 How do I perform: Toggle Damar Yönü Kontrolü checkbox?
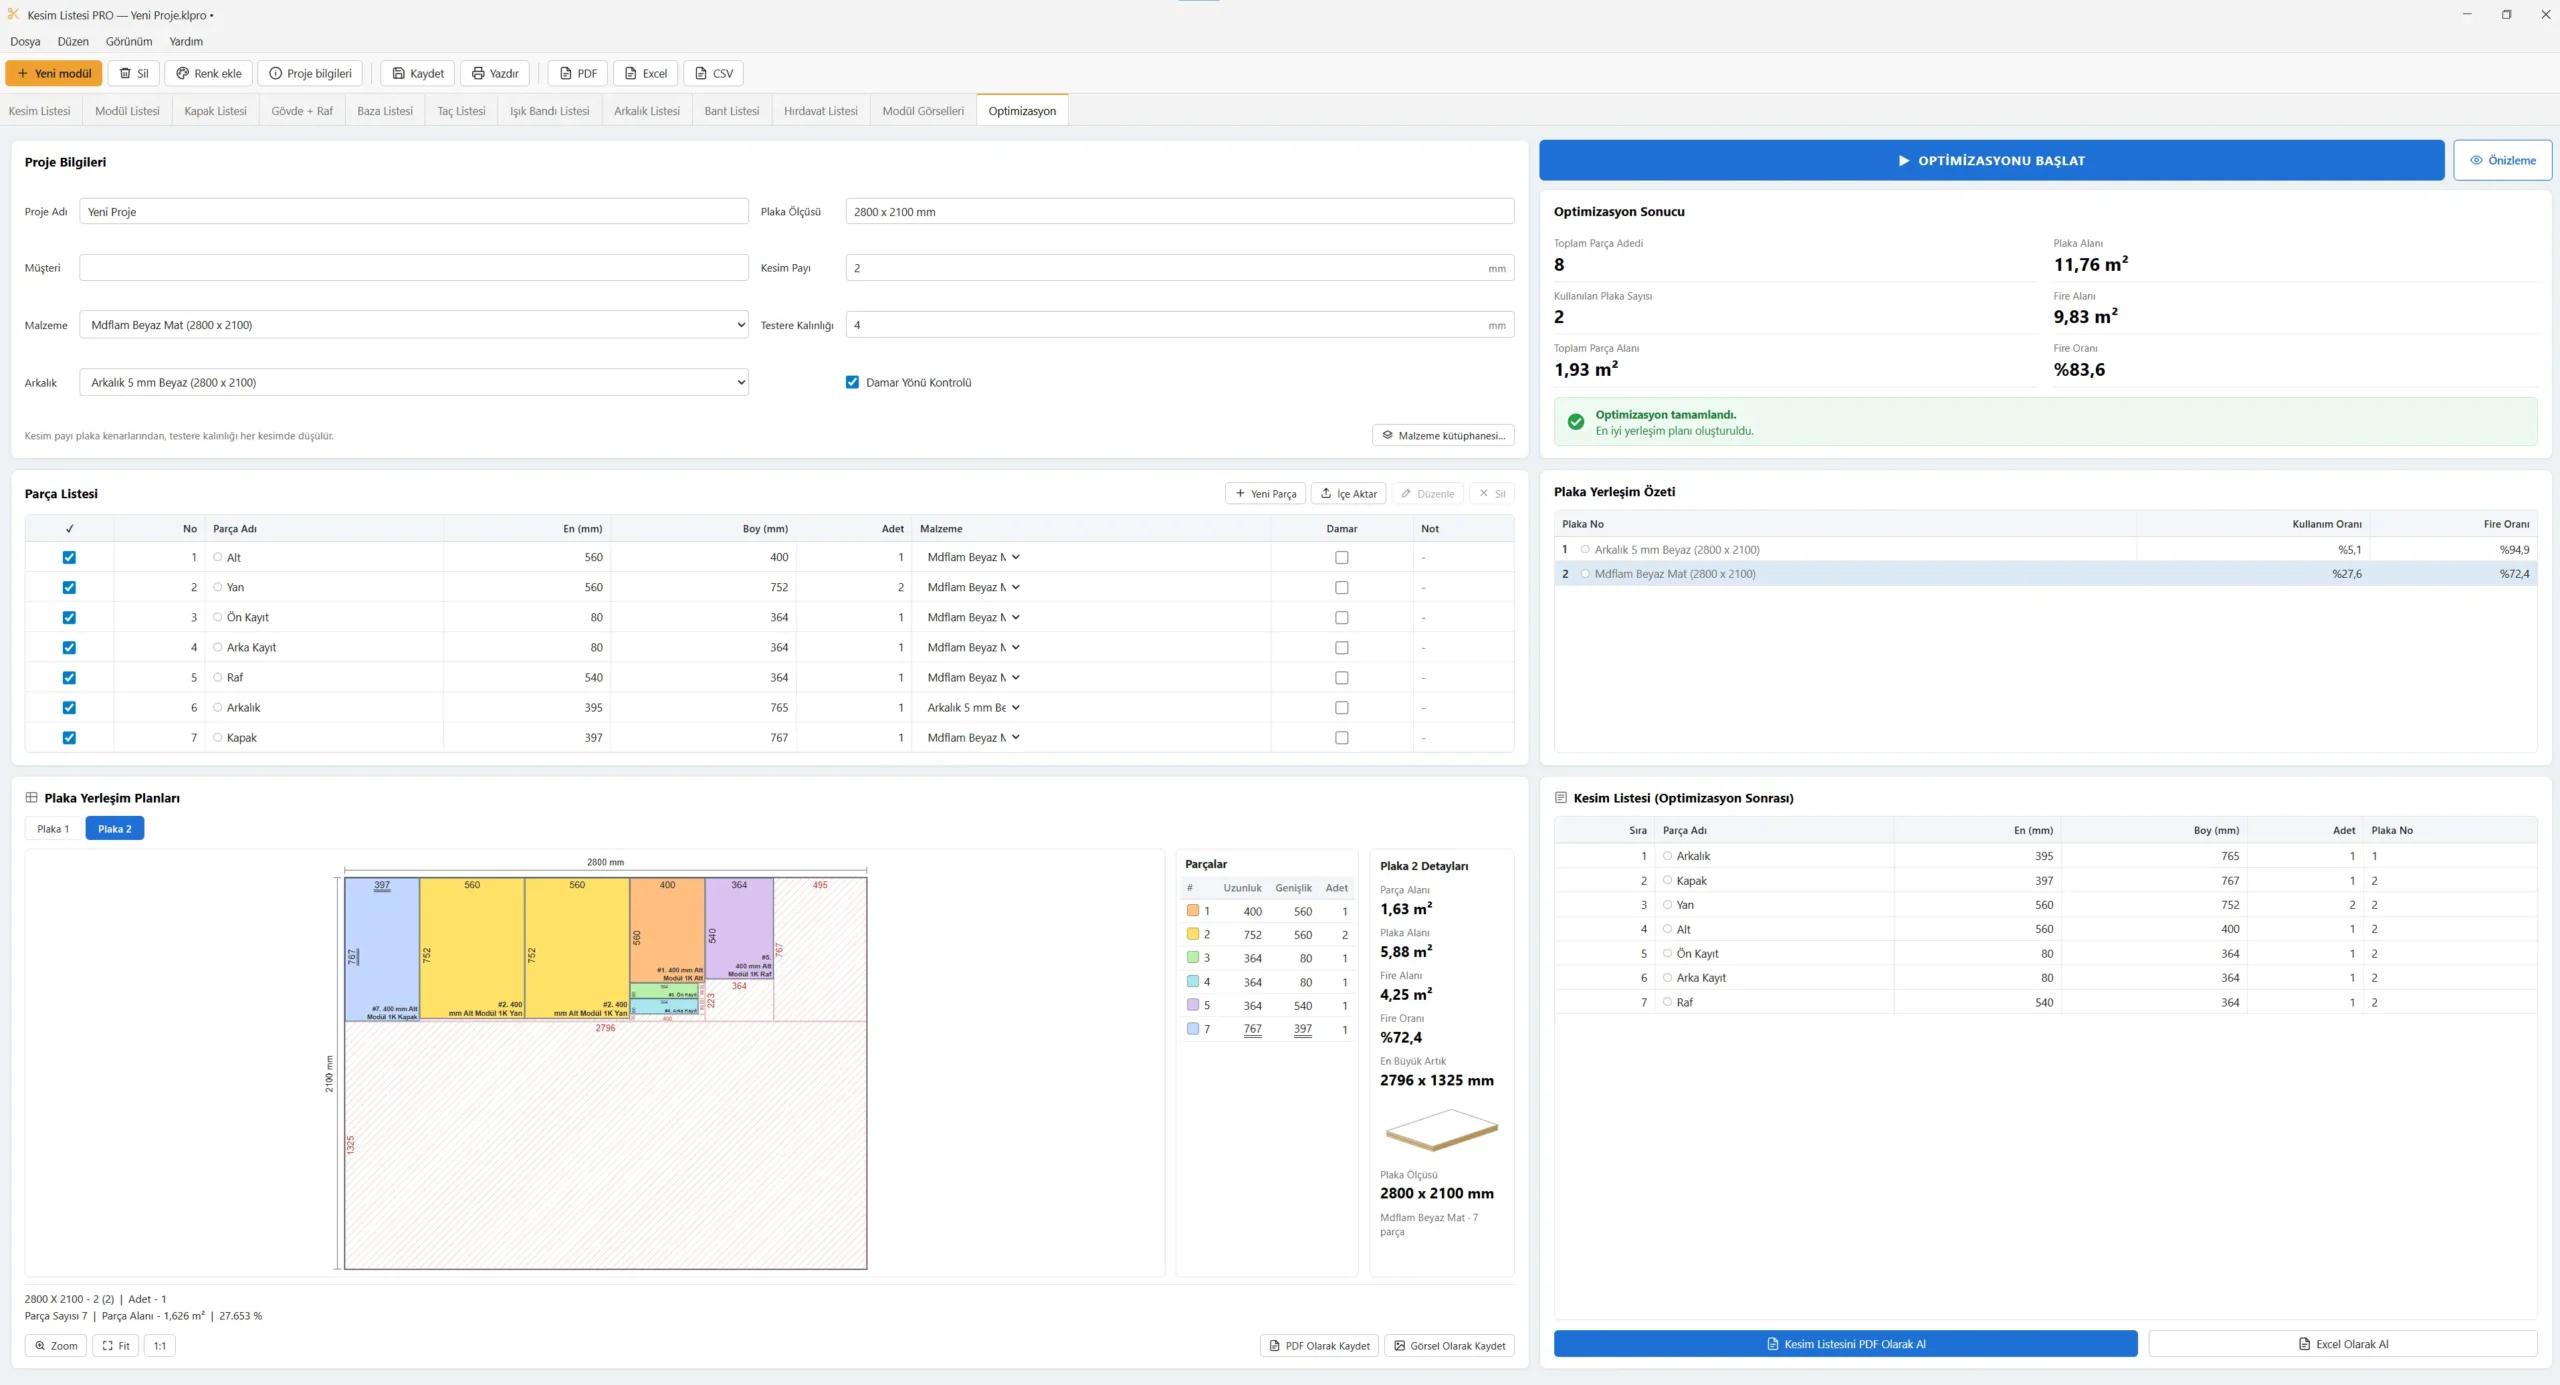tap(852, 382)
